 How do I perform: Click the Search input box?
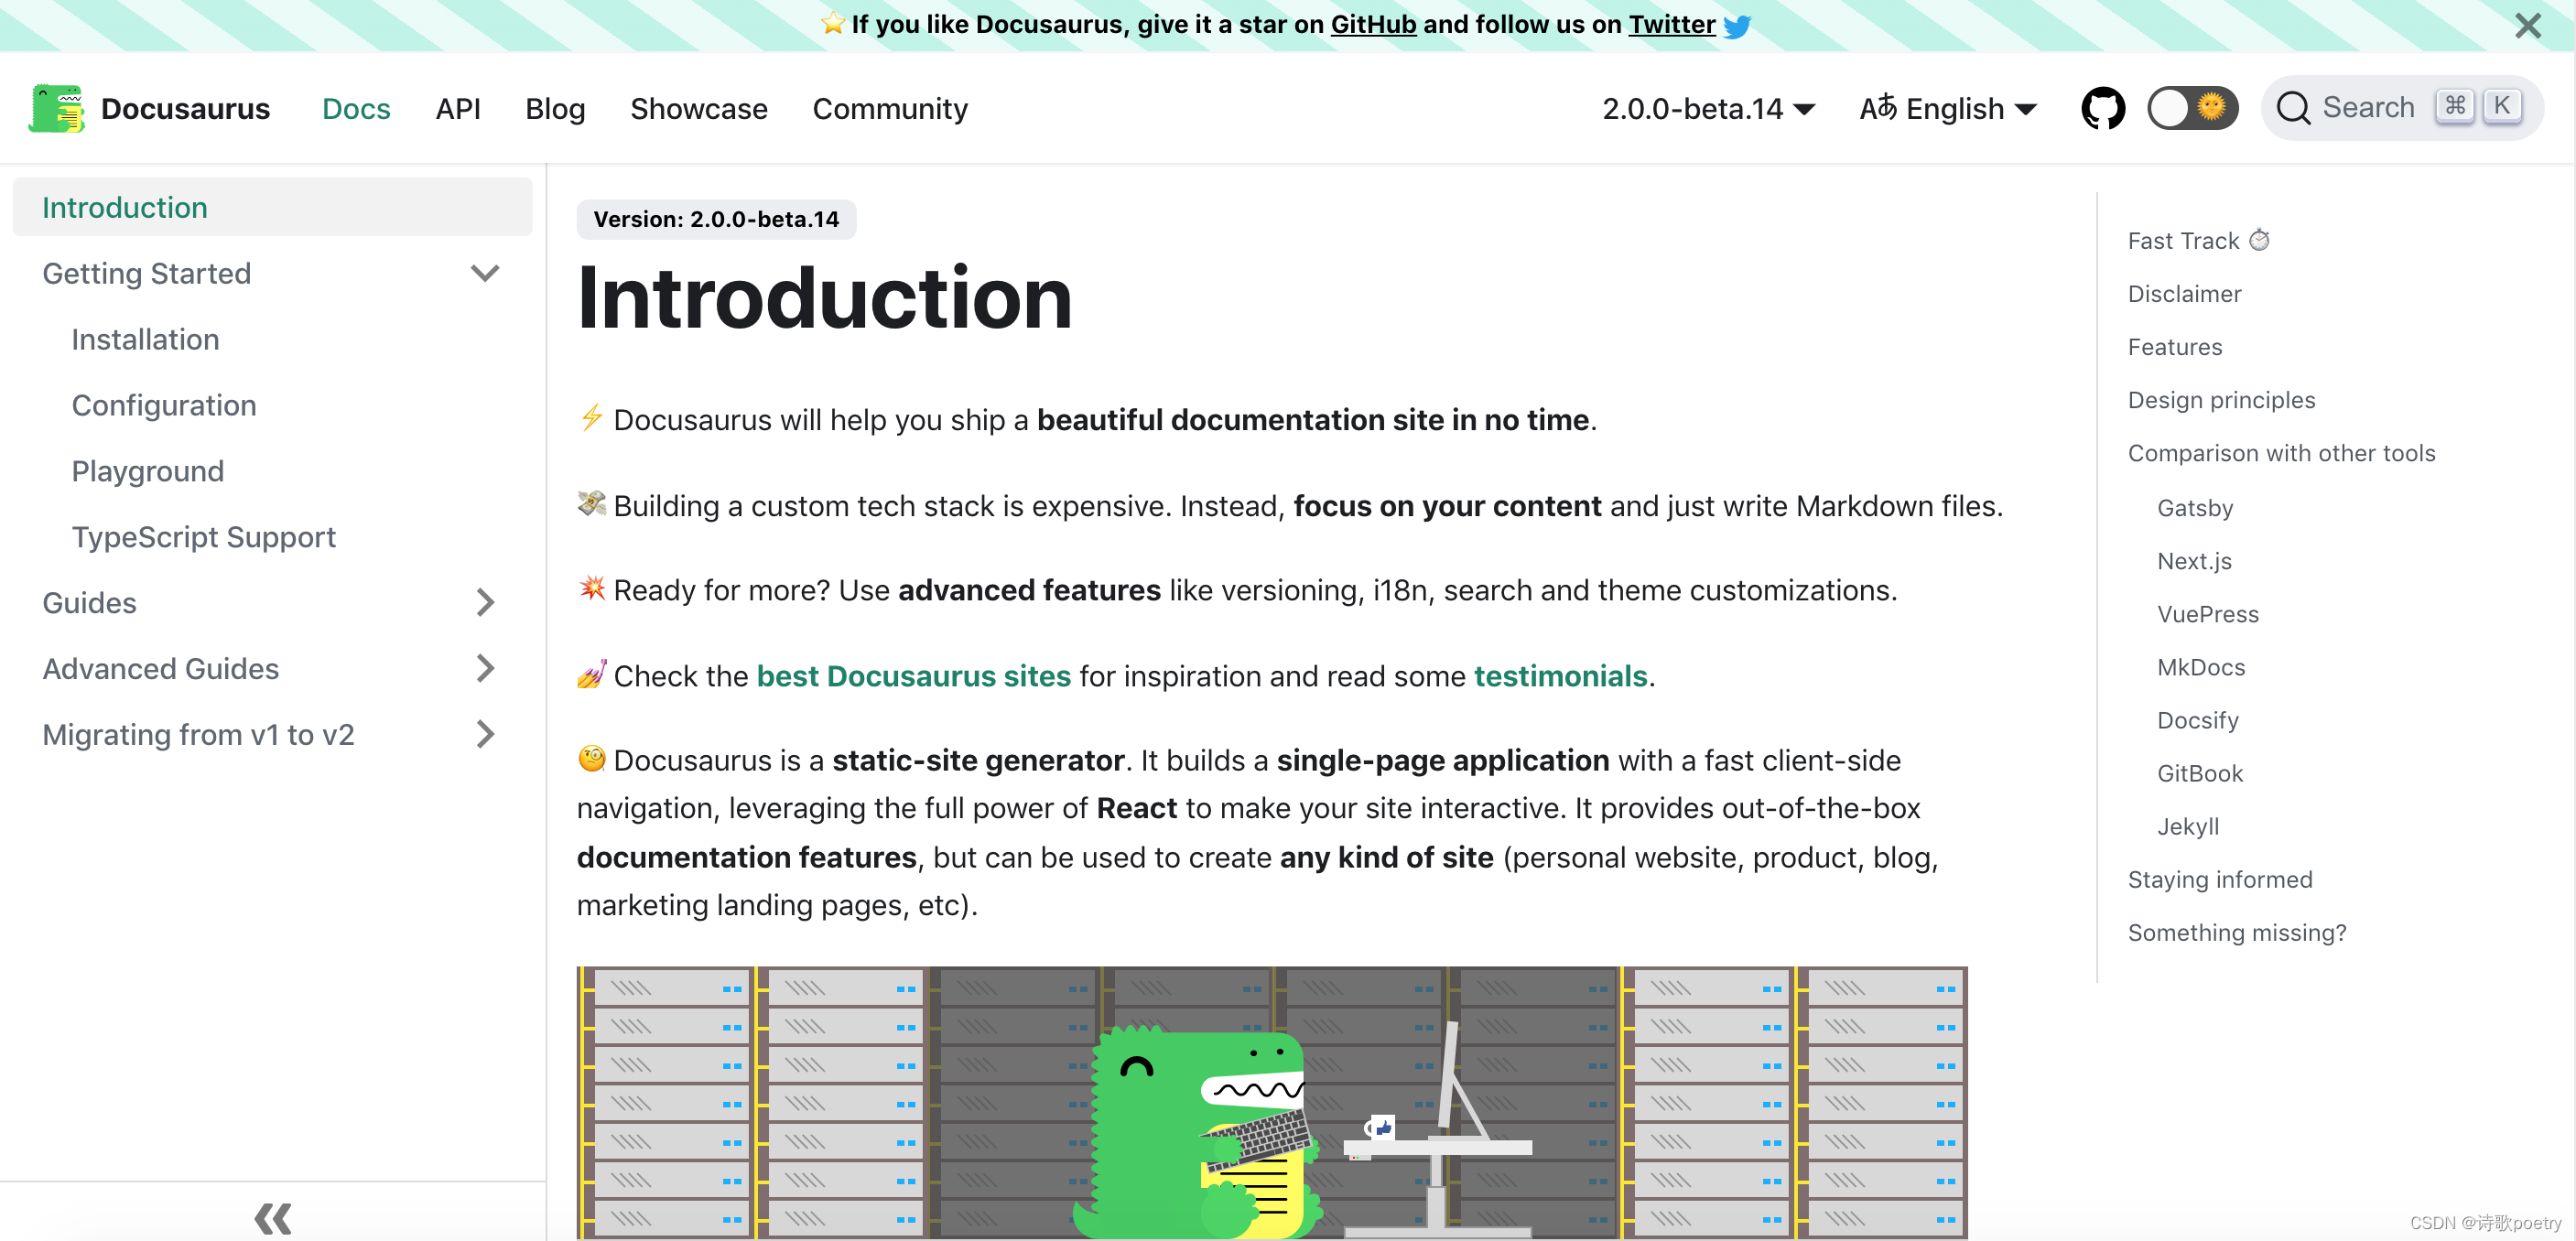click(x=2401, y=108)
